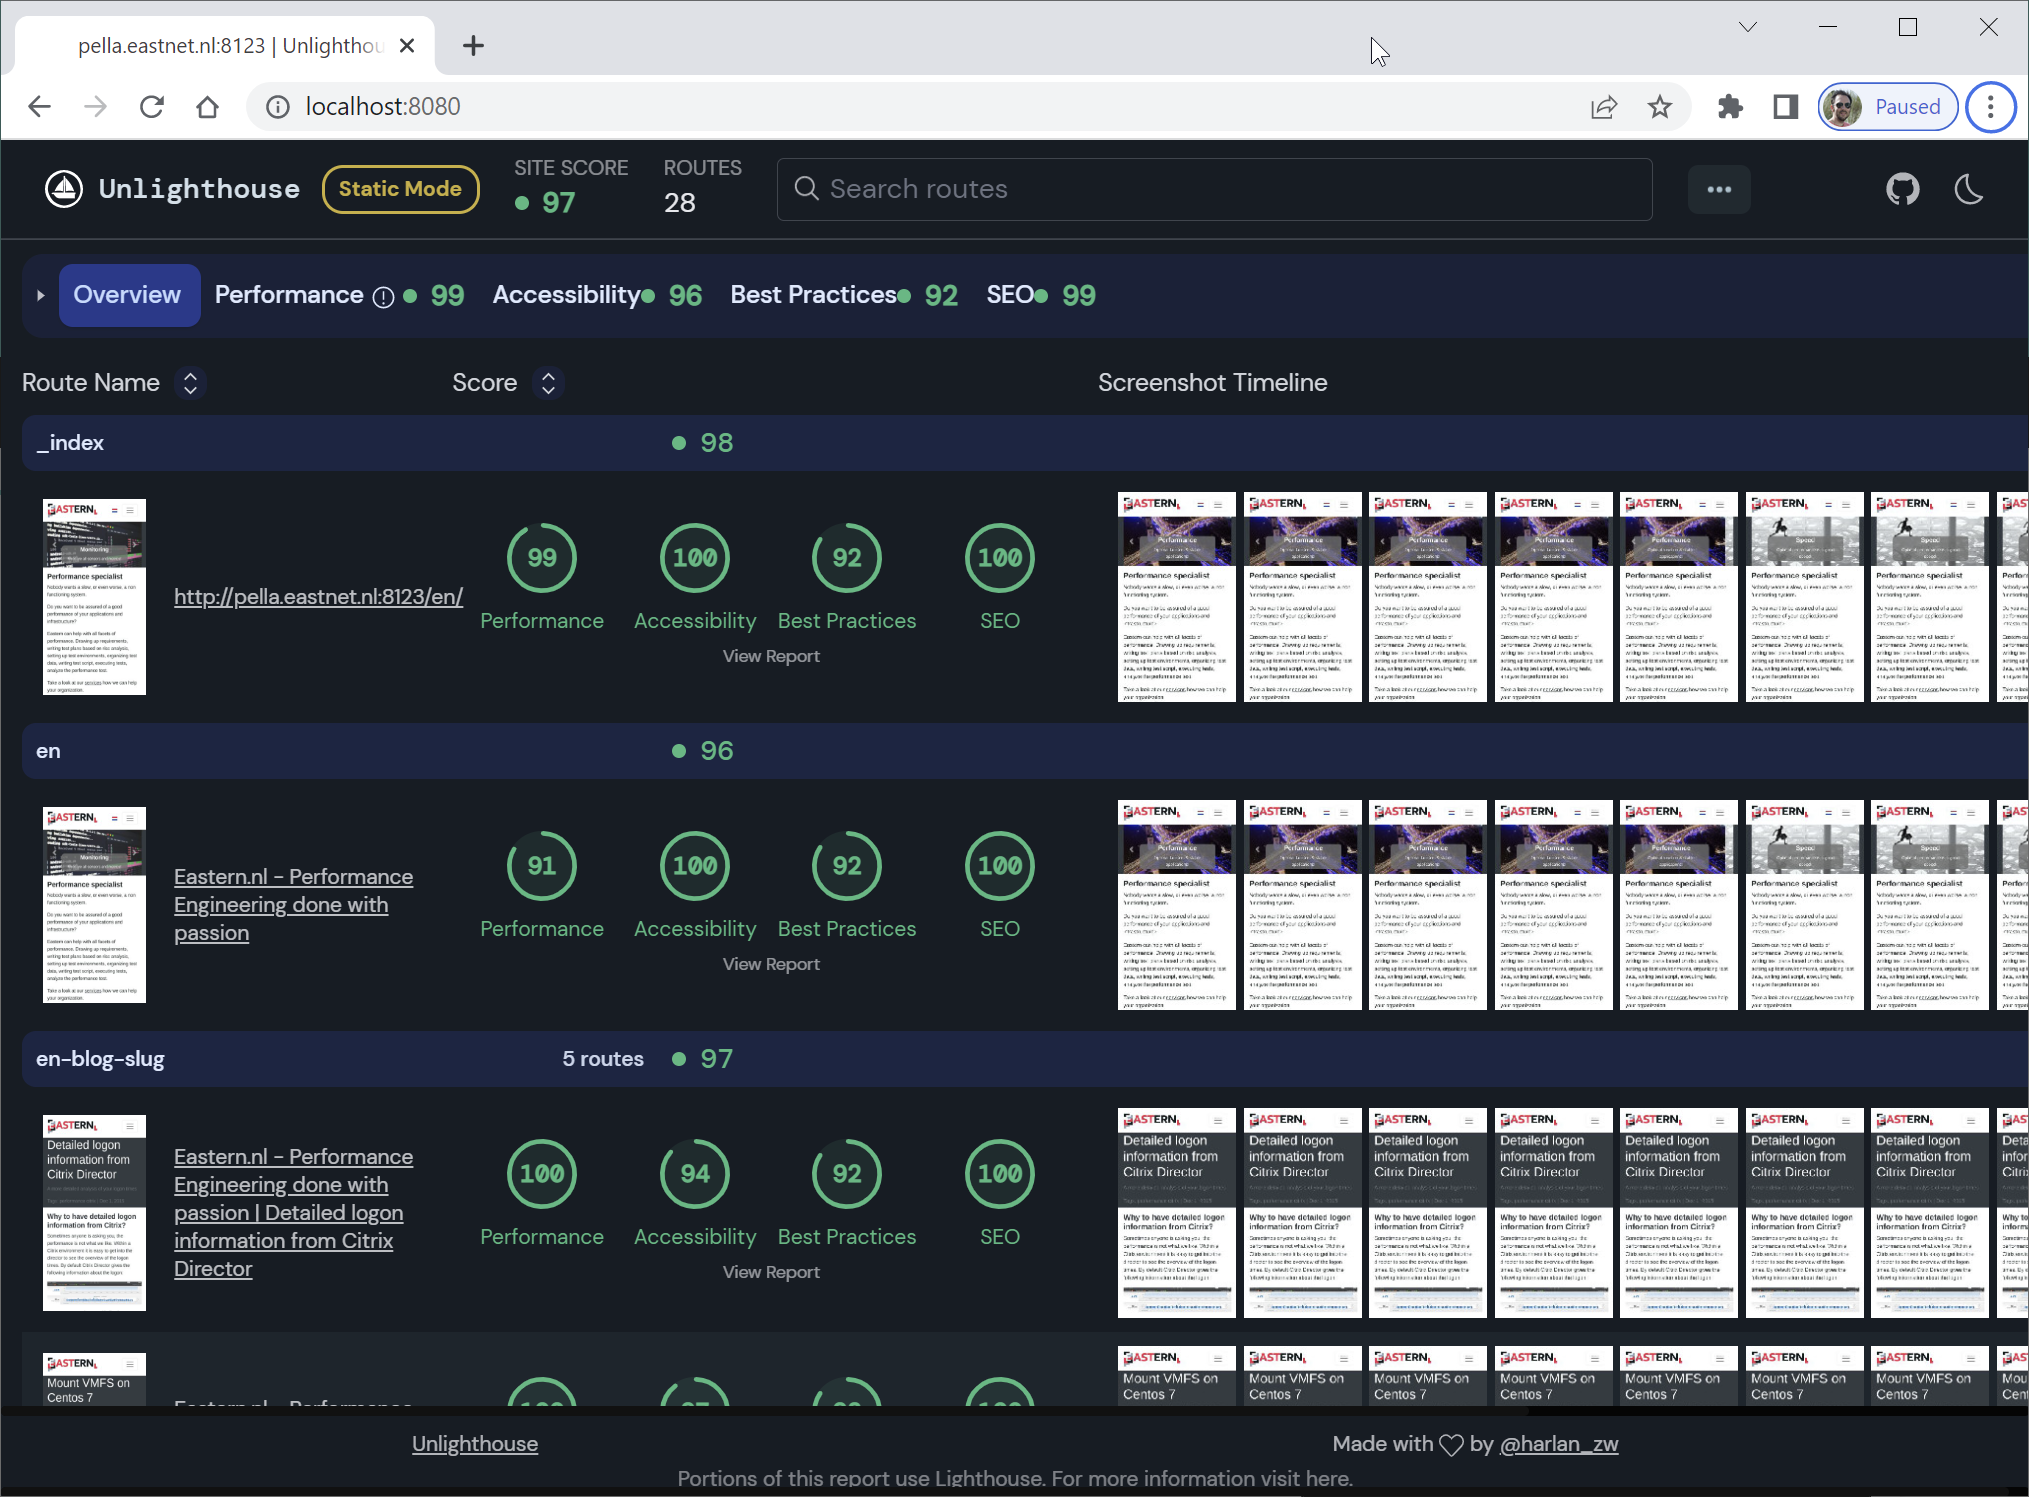This screenshot has height=1497, width=2029.
Task: Open the GitHub repository icon
Action: (x=1902, y=189)
